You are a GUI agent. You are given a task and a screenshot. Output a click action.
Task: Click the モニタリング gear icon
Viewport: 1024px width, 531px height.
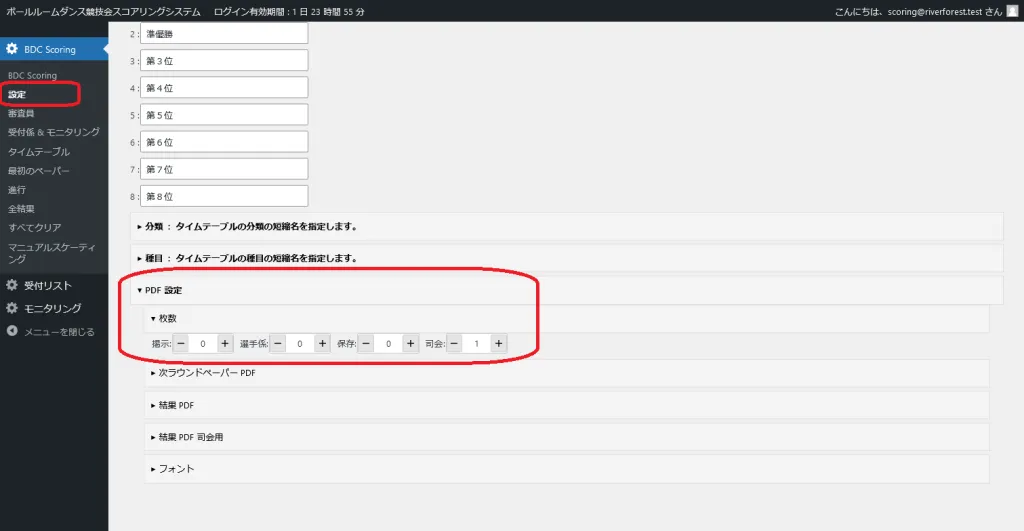coord(12,308)
